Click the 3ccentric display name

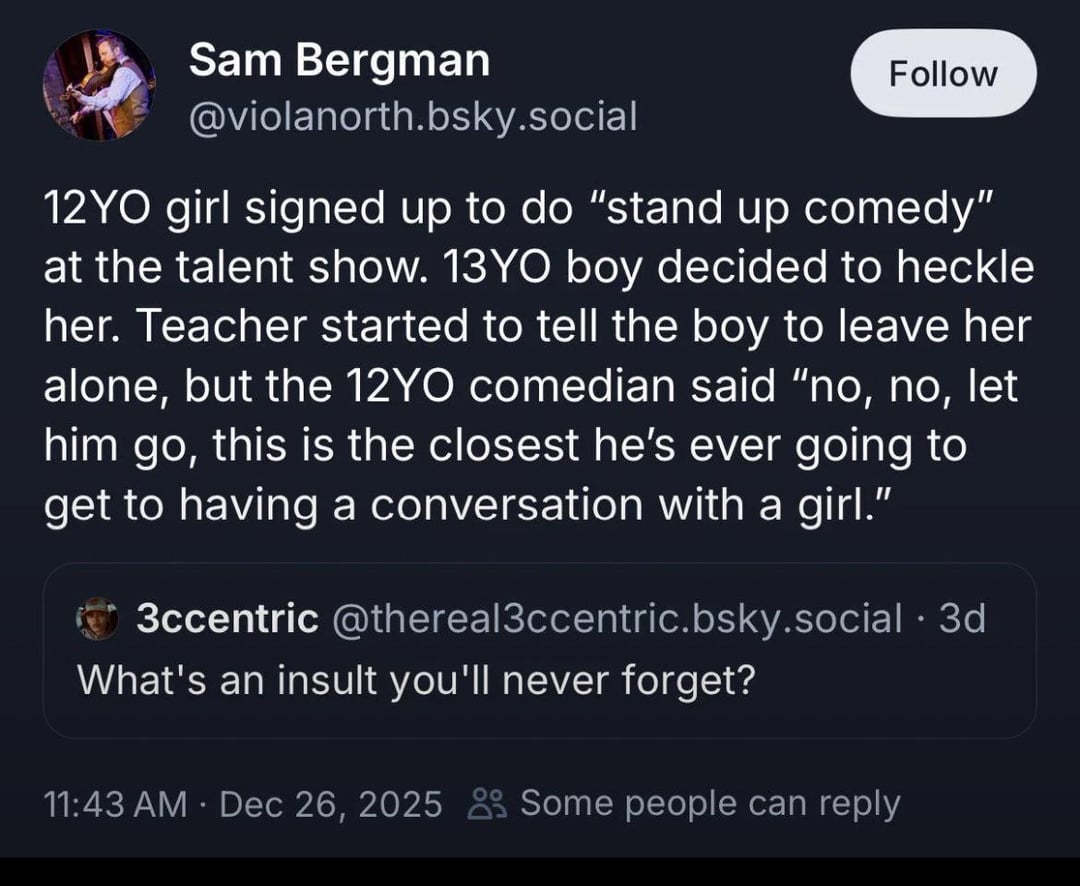226,619
